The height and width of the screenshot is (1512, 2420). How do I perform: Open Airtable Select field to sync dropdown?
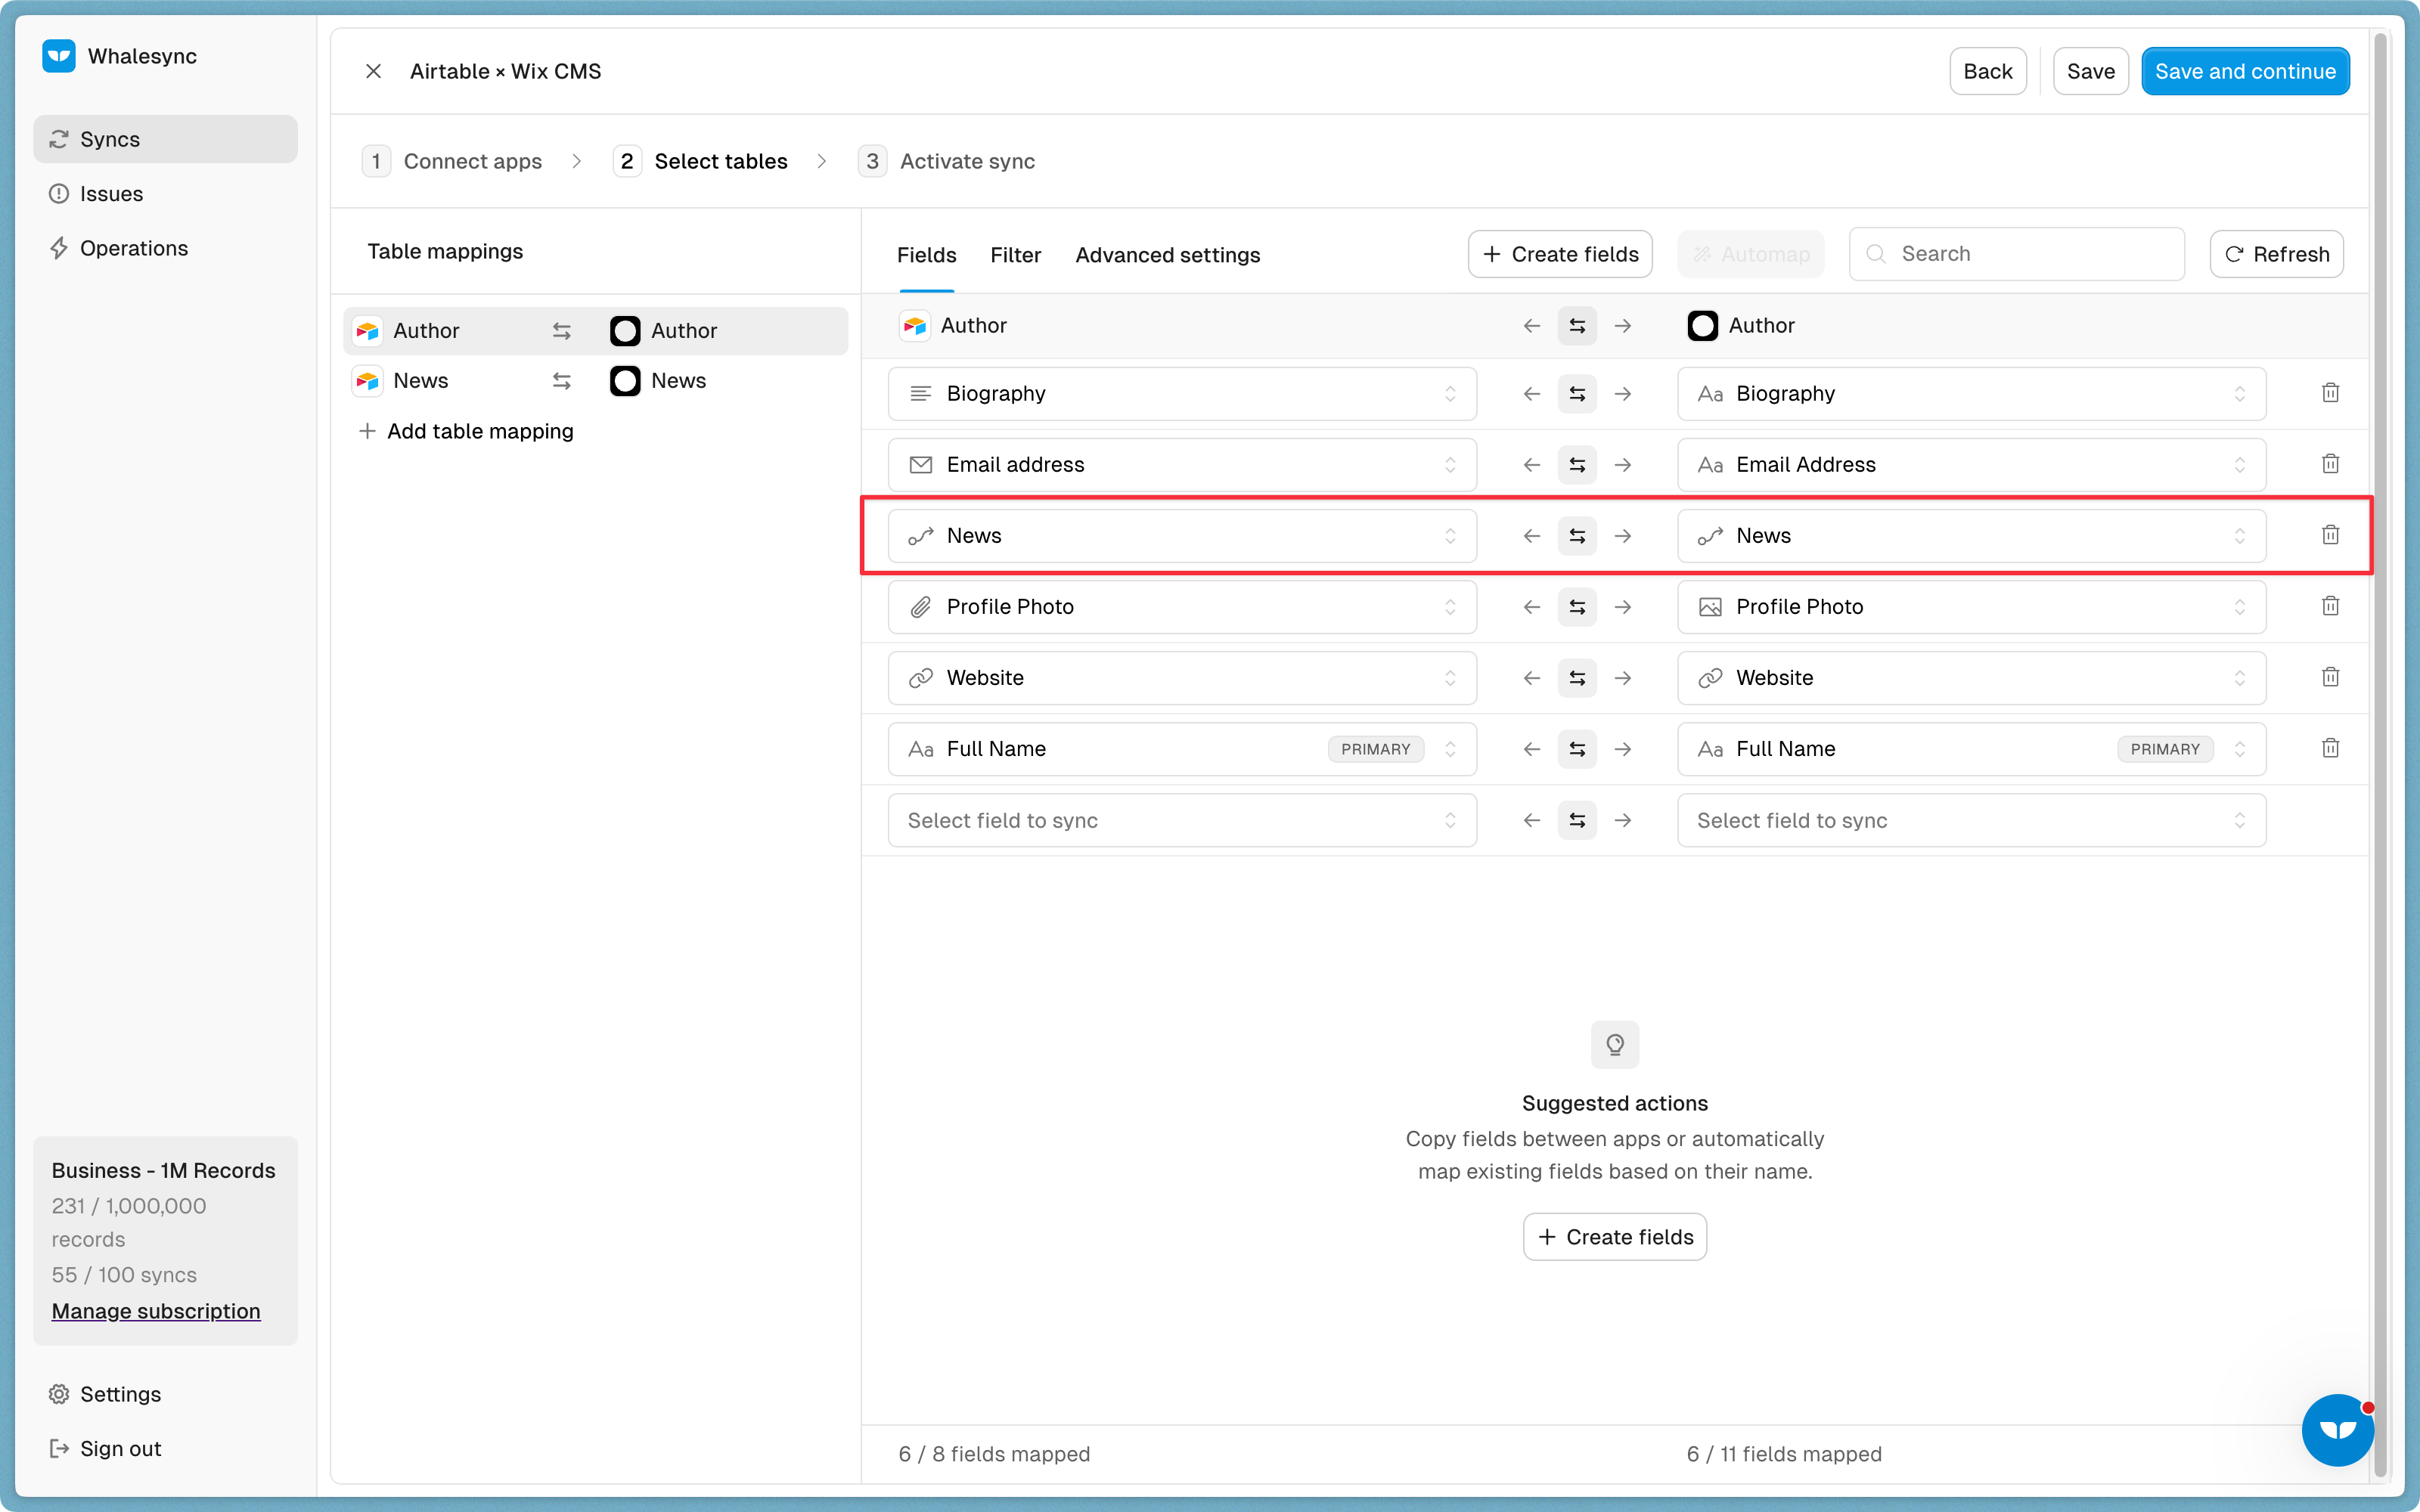click(x=1182, y=820)
